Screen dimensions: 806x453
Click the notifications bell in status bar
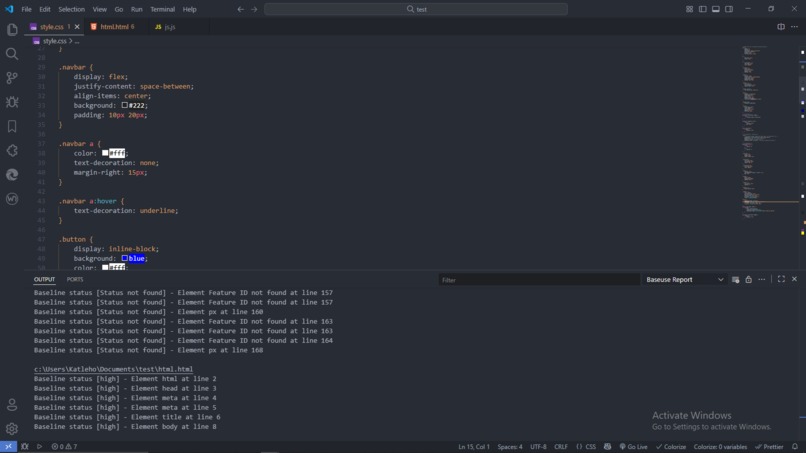pyautogui.click(x=795, y=446)
